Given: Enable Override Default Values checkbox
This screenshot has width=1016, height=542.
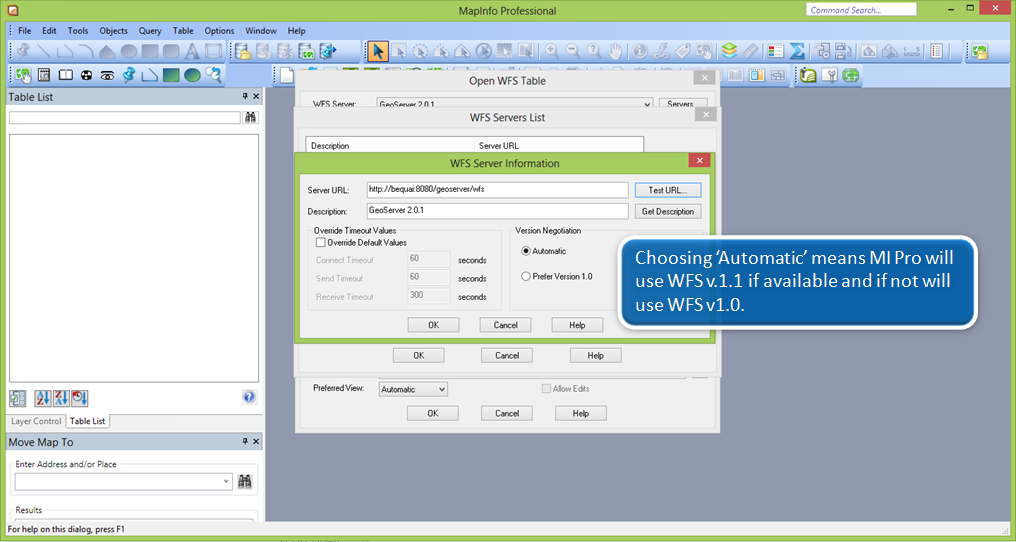Looking at the screenshot, I should [320, 242].
